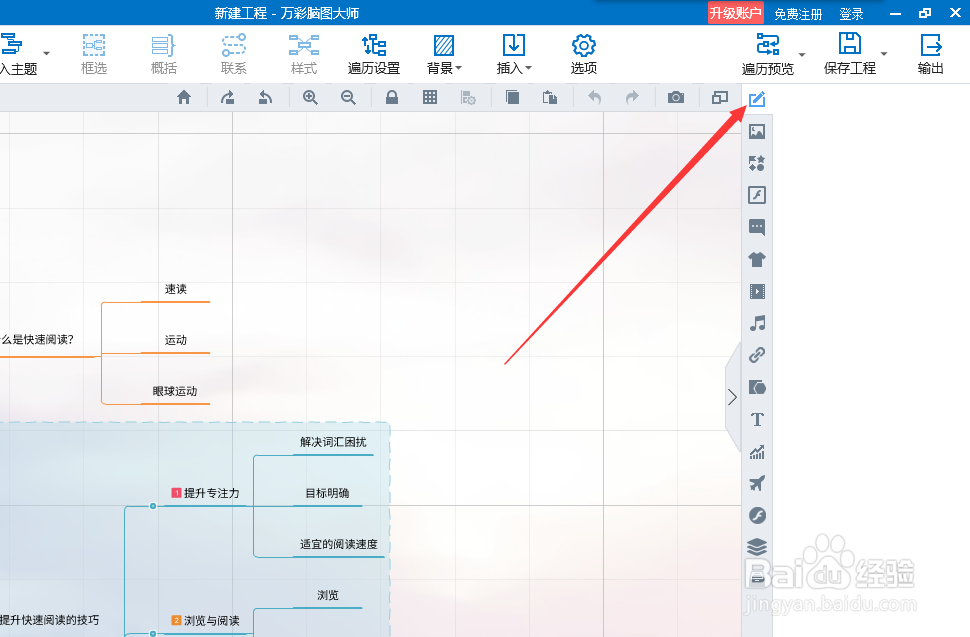Click 免费注册 free register link
Screen dimensions: 970x637
click(798, 14)
